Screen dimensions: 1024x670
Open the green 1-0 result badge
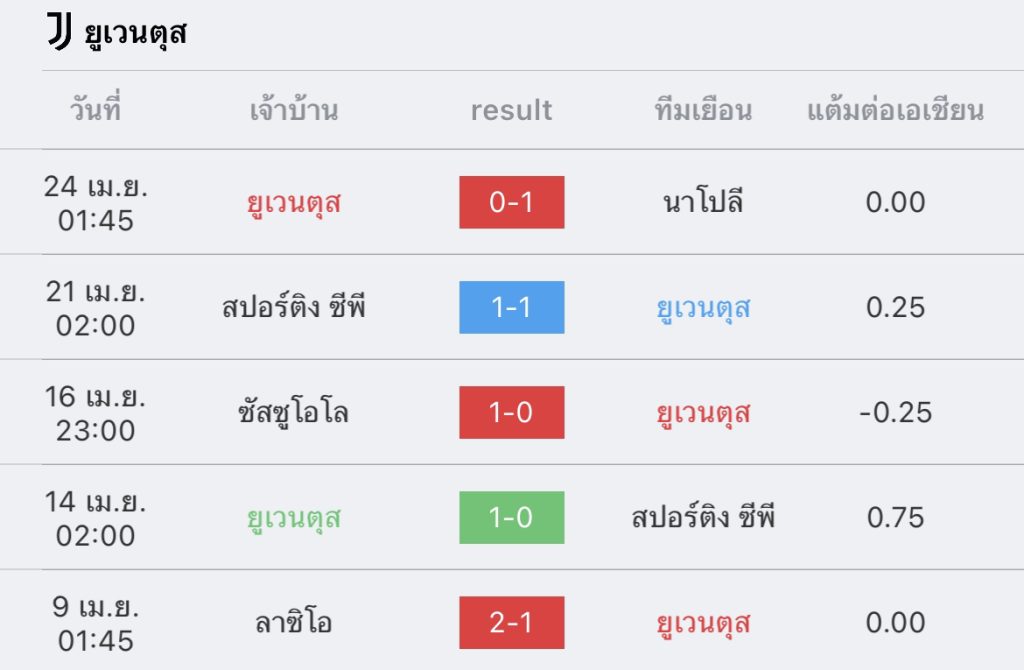(511, 517)
